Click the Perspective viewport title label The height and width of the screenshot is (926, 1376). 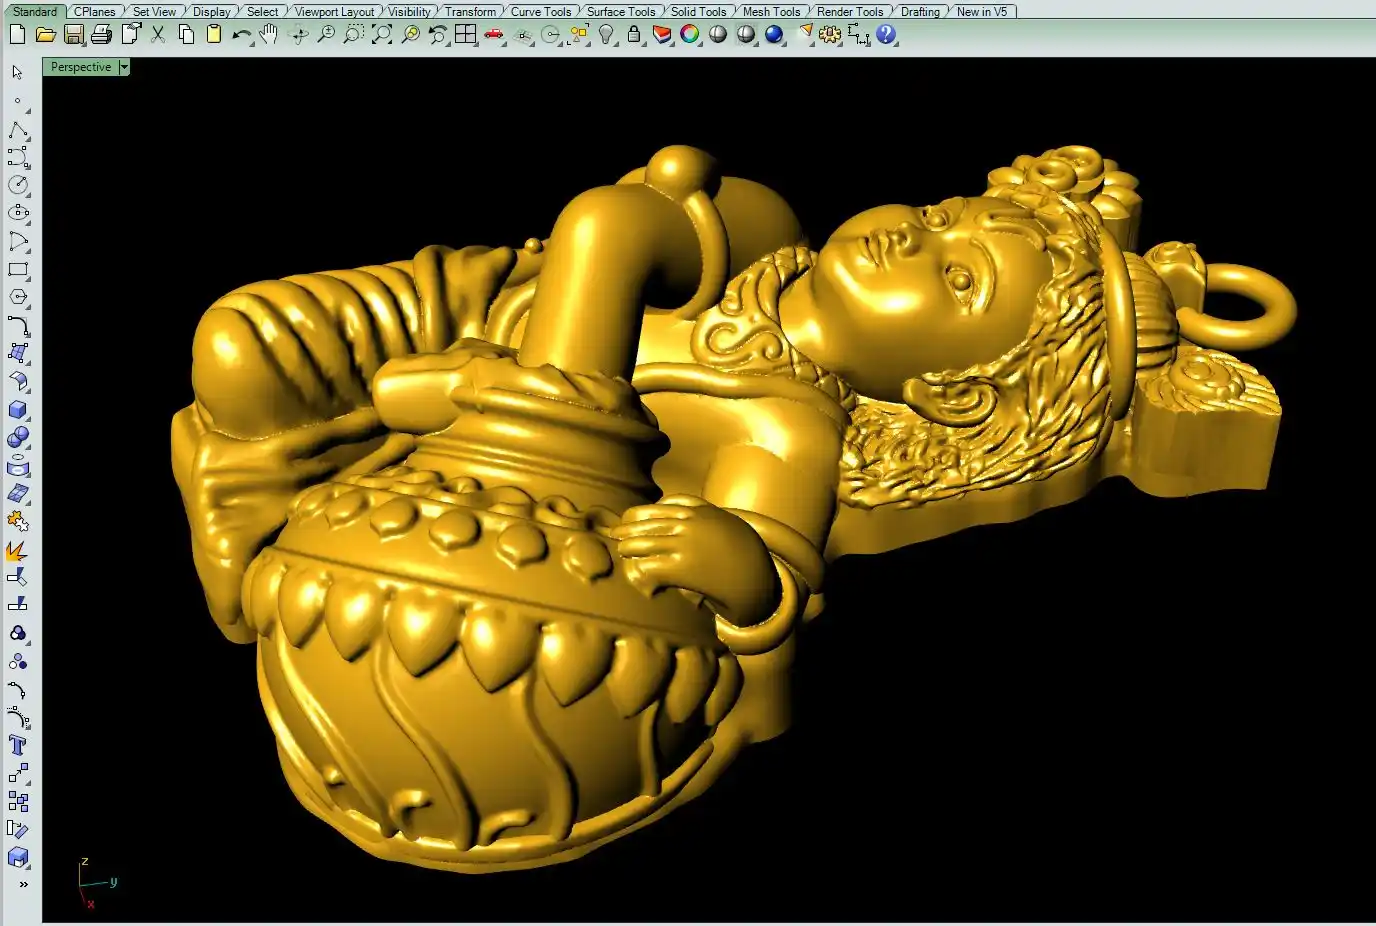(81, 67)
